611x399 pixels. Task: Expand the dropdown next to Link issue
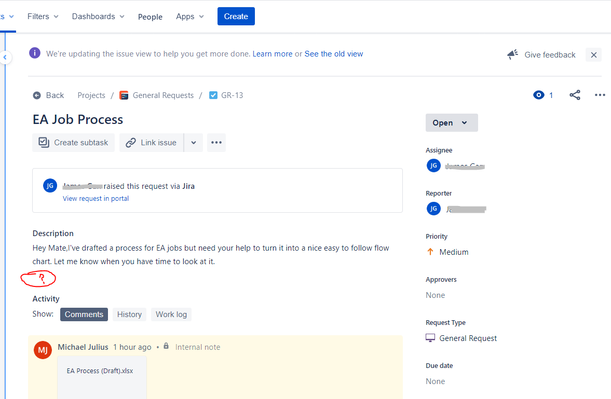point(193,143)
